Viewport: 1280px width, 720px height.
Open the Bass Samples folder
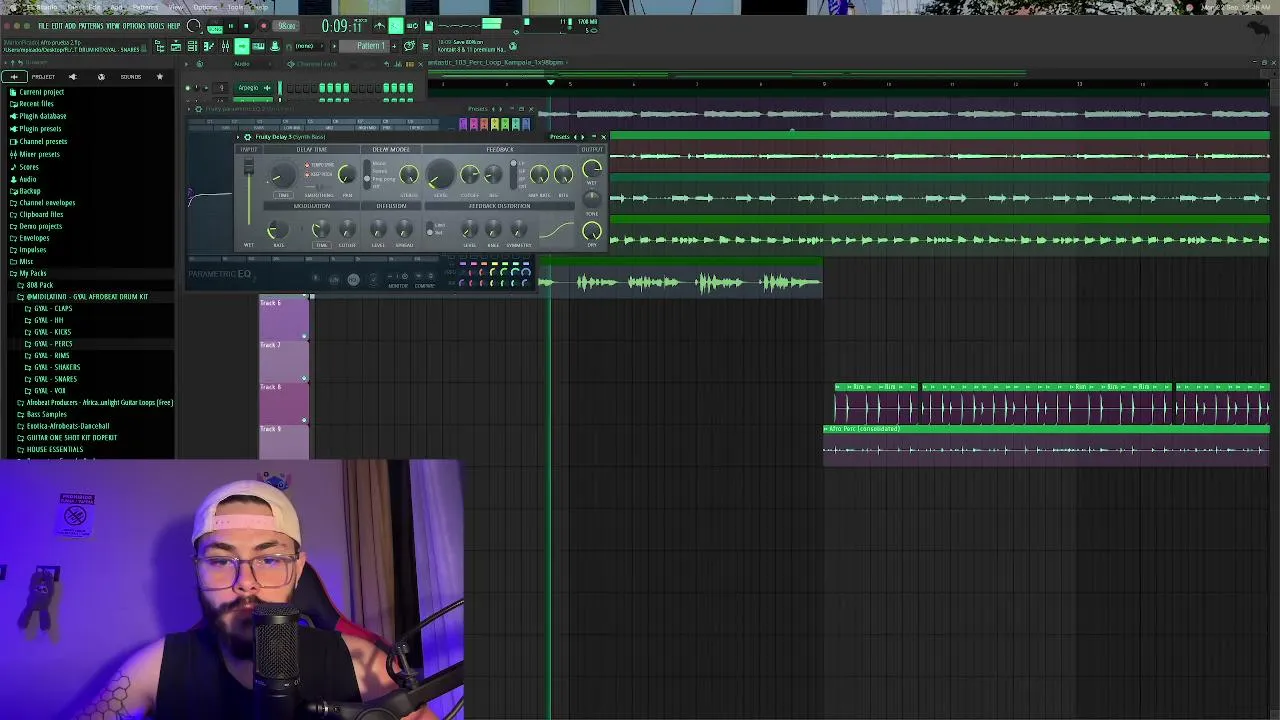(x=46, y=414)
